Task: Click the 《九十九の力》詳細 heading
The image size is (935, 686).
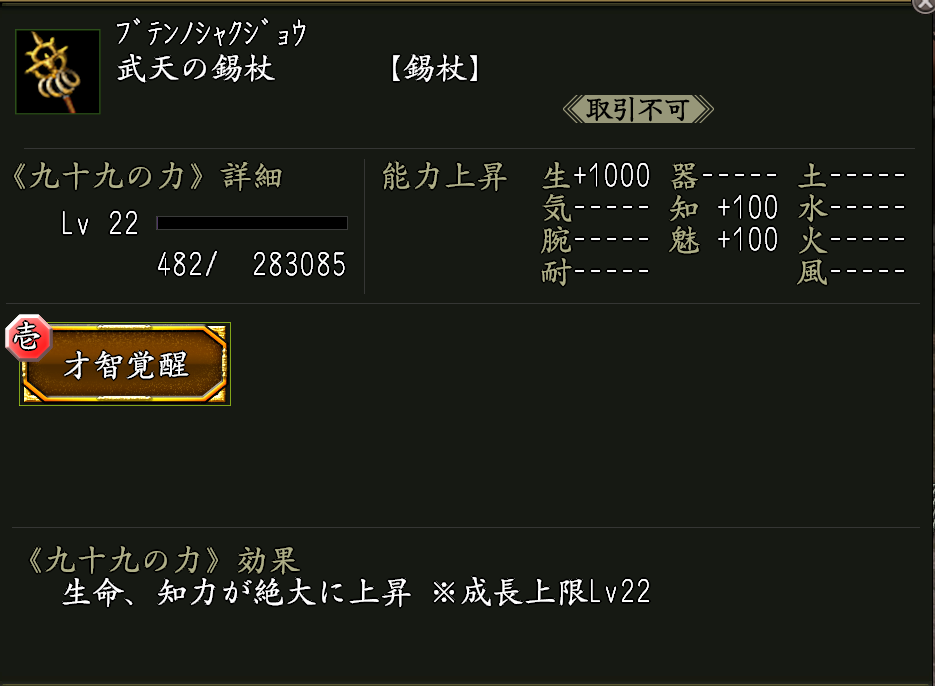Action: (x=145, y=178)
